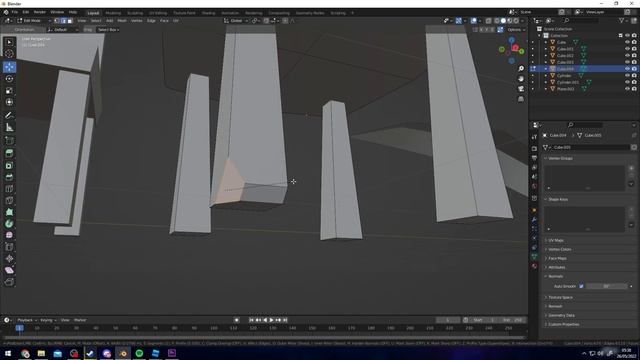
Task: Jump to the timeline start frame
Action: coord(251,320)
